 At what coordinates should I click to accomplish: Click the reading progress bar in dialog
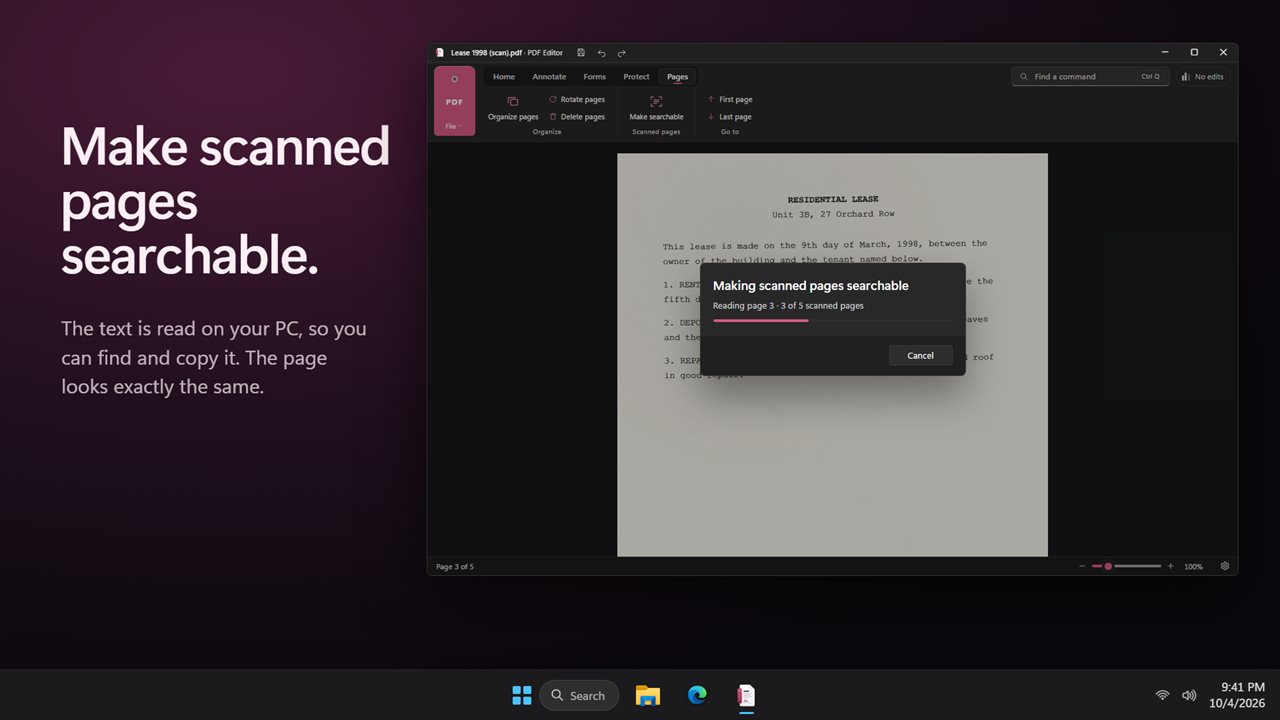point(832,320)
